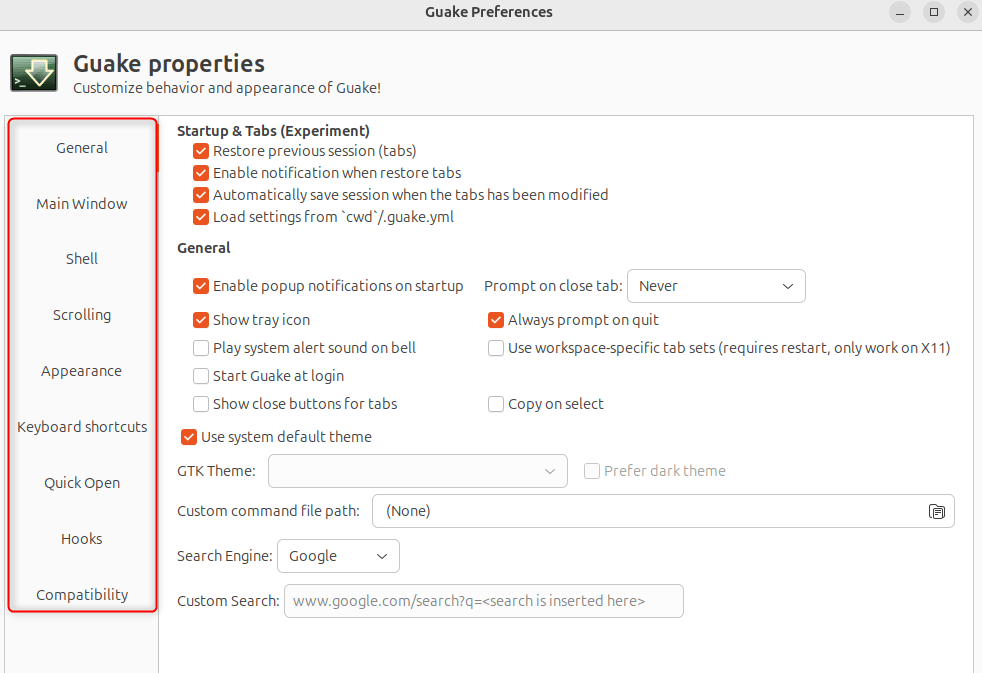The height and width of the screenshot is (673, 982).
Task: Open the Quick Open tab
Action: tap(82, 483)
